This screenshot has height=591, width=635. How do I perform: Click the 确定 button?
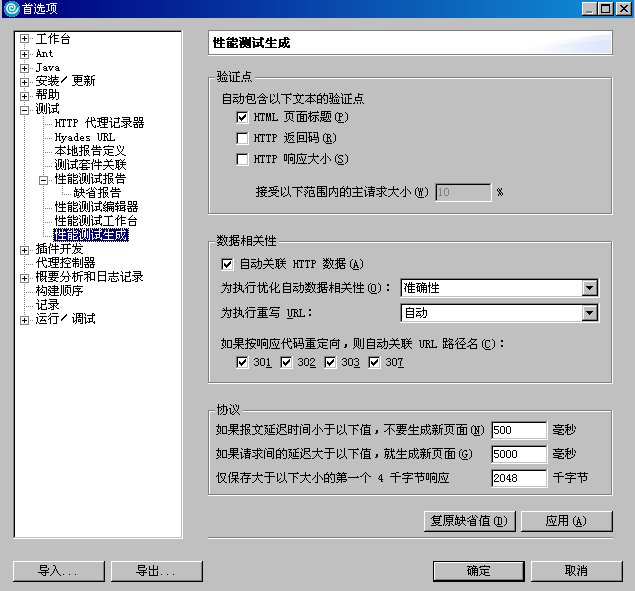[x=479, y=571]
